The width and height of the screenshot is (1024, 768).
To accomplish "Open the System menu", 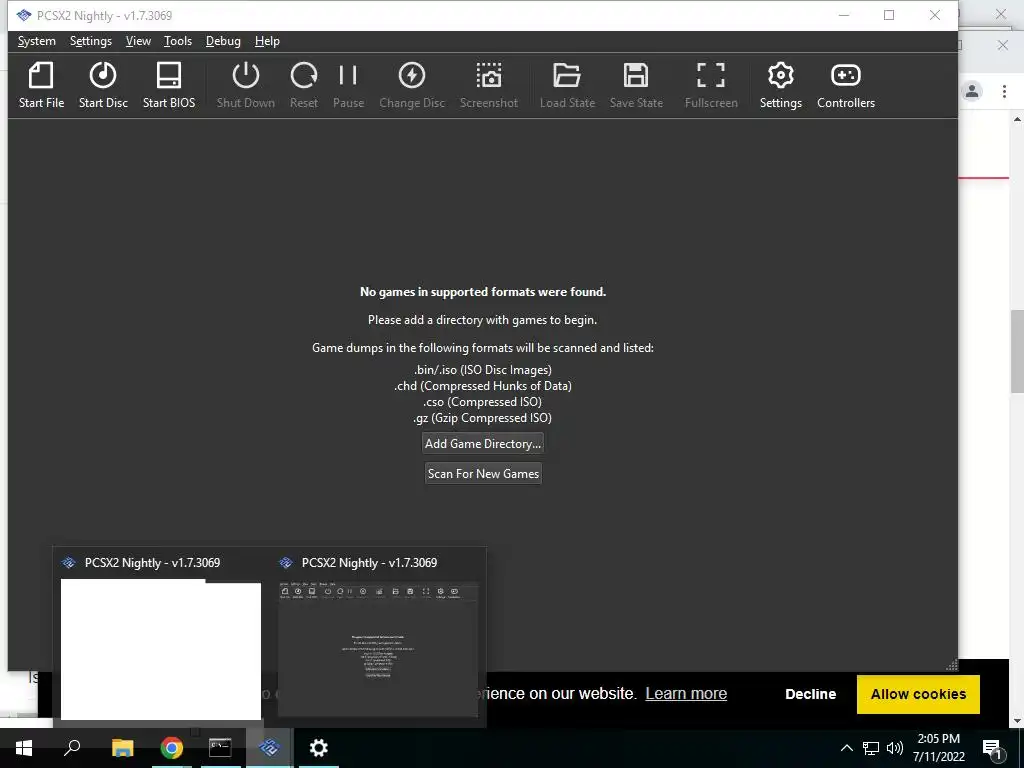I will click(x=37, y=41).
